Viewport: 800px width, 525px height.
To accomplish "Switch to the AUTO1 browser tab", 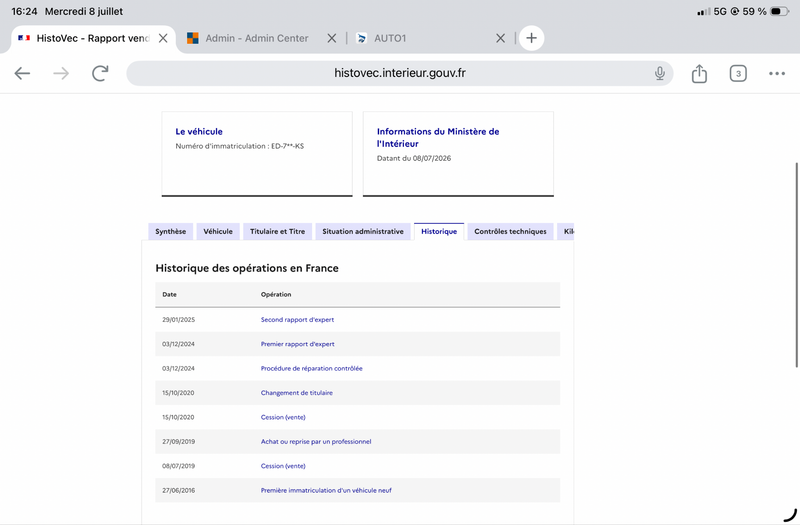I will pos(390,38).
